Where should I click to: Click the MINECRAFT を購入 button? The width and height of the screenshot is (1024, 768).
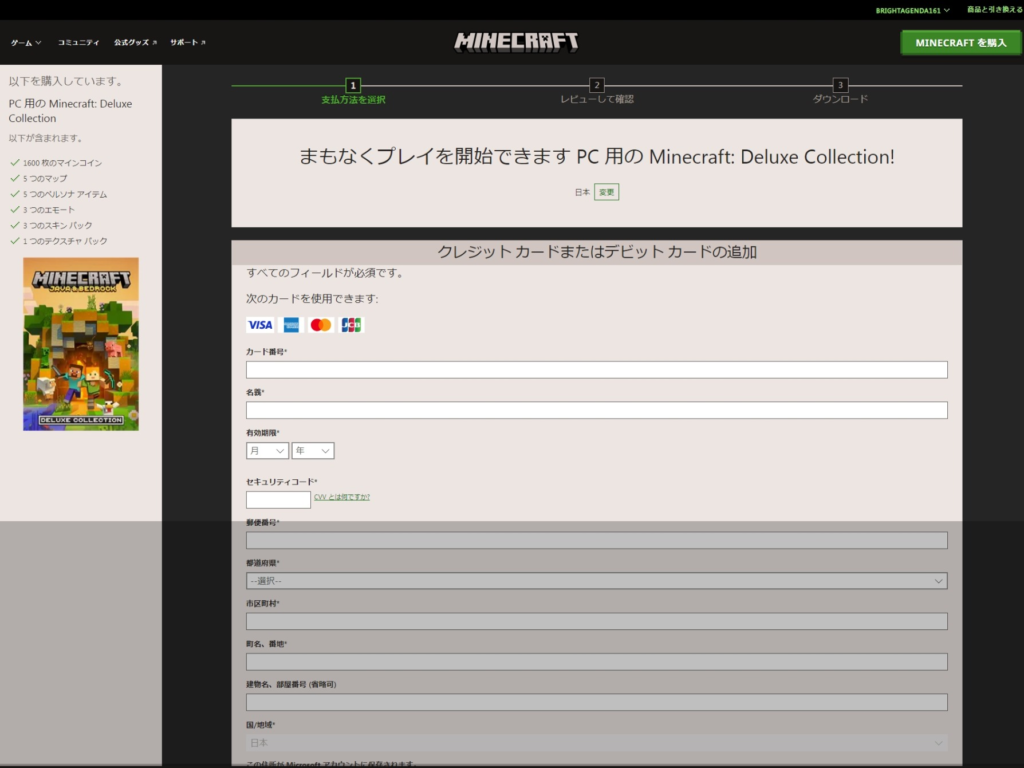[961, 42]
